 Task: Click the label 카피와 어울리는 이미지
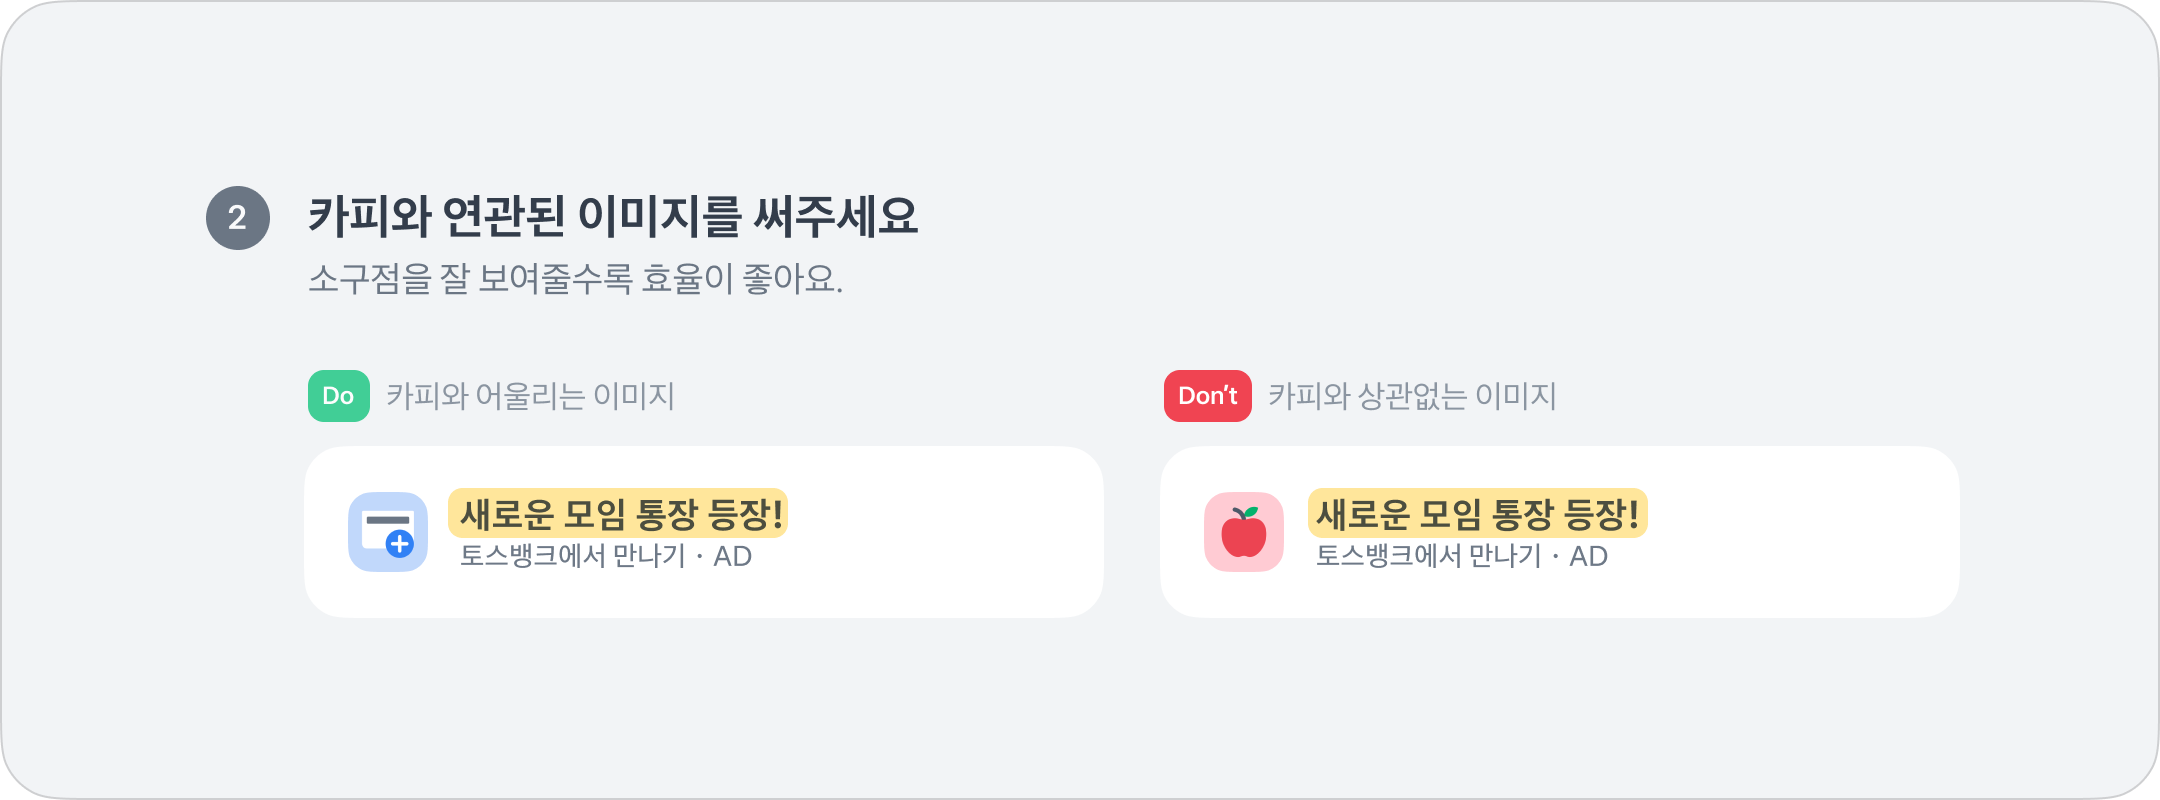(x=530, y=396)
